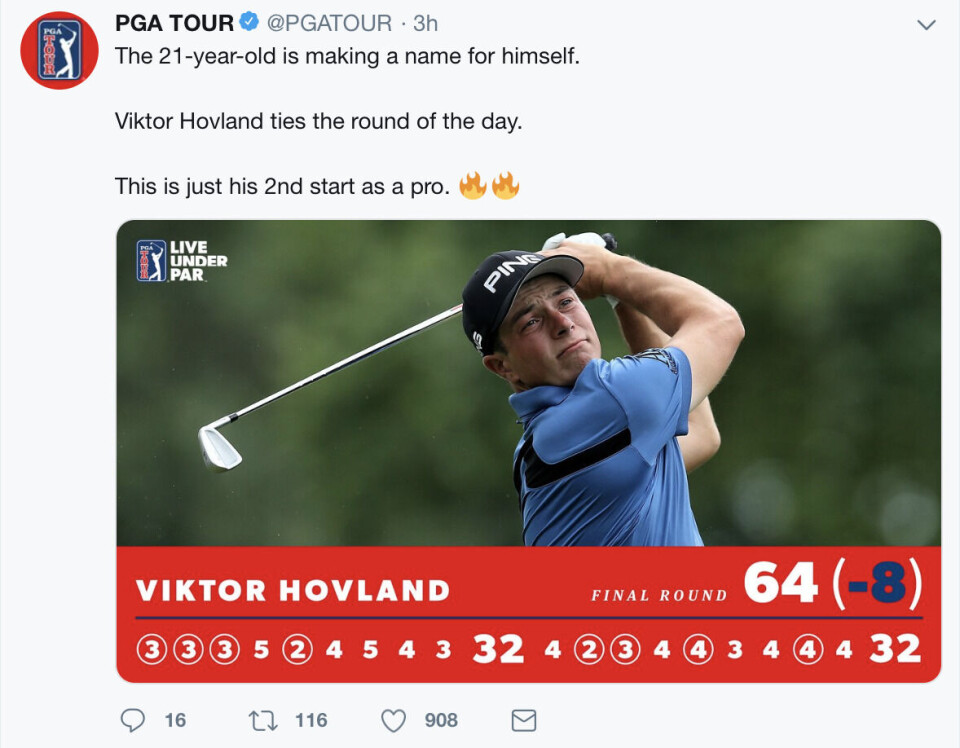Screen dimensions: 960x748
Task: Click the blue verified badge
Action: coord(249,22)
